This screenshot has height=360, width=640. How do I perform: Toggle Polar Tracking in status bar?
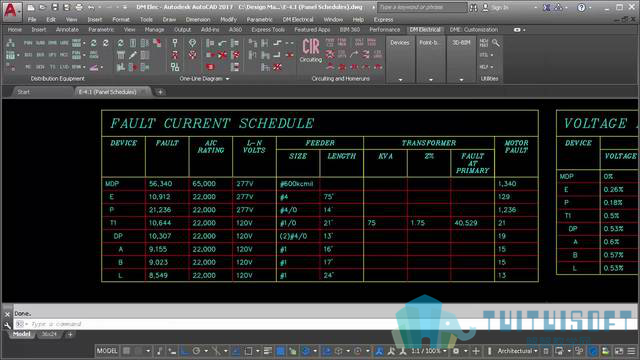(196, 351)
